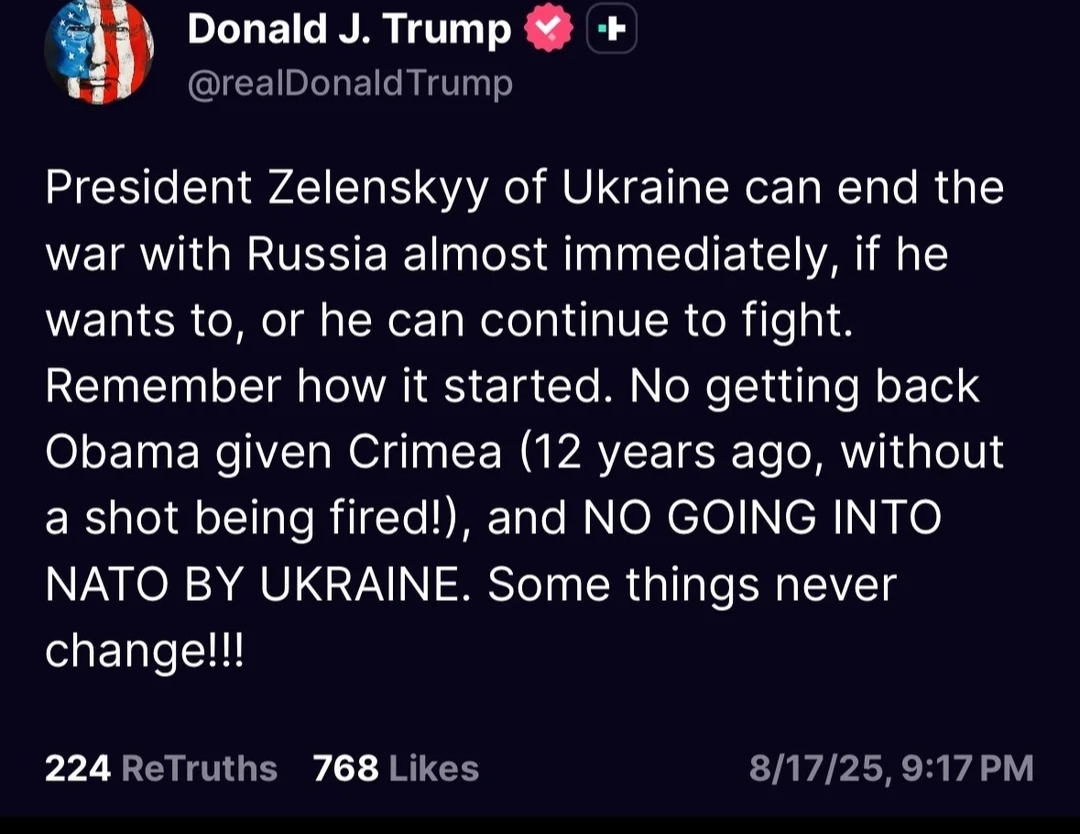Click the capitalized phrase "NO GOING INTO"
Viewport: 1080px width, 834px height.
pos(762,518)
